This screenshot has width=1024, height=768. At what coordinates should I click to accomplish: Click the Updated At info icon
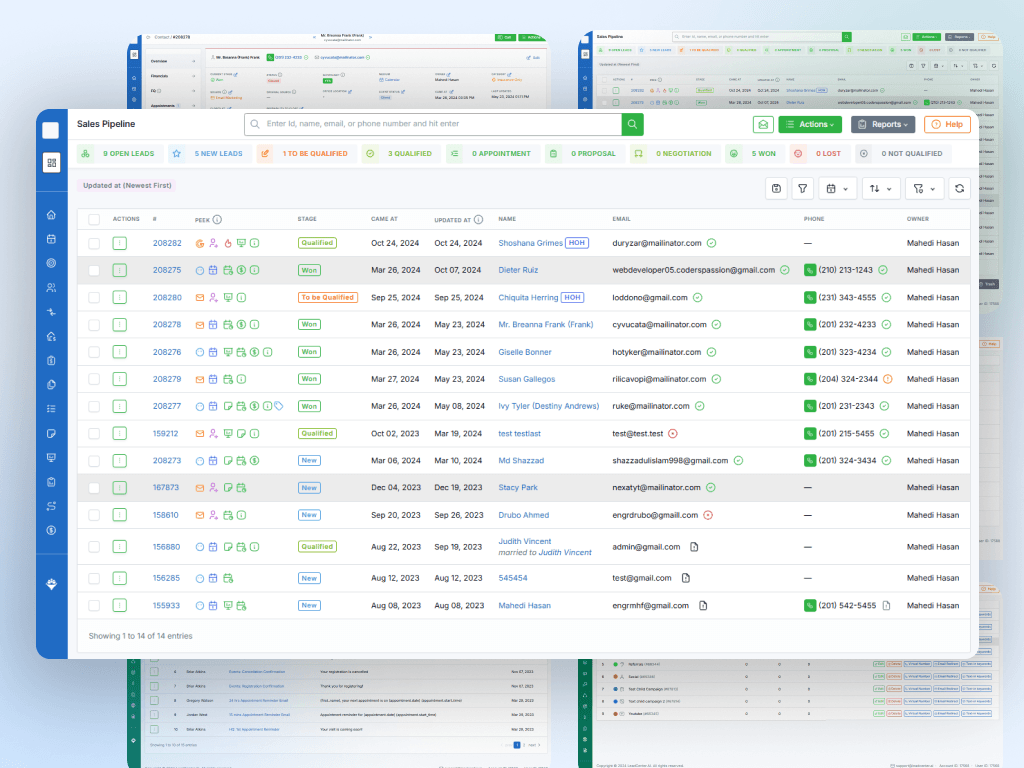479,219
